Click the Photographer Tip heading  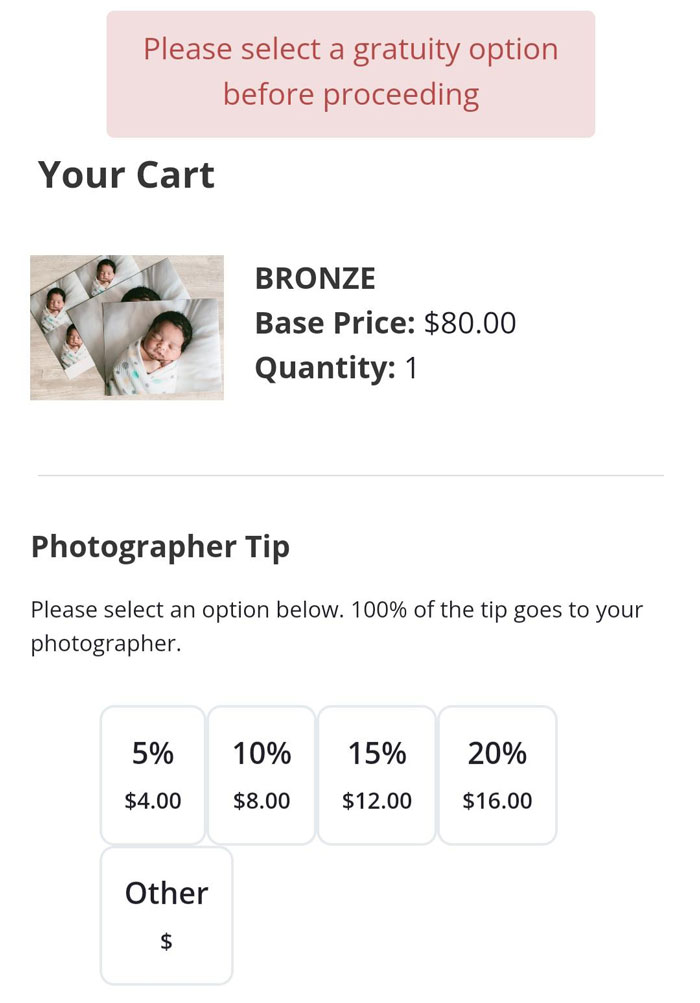(160, 547)
